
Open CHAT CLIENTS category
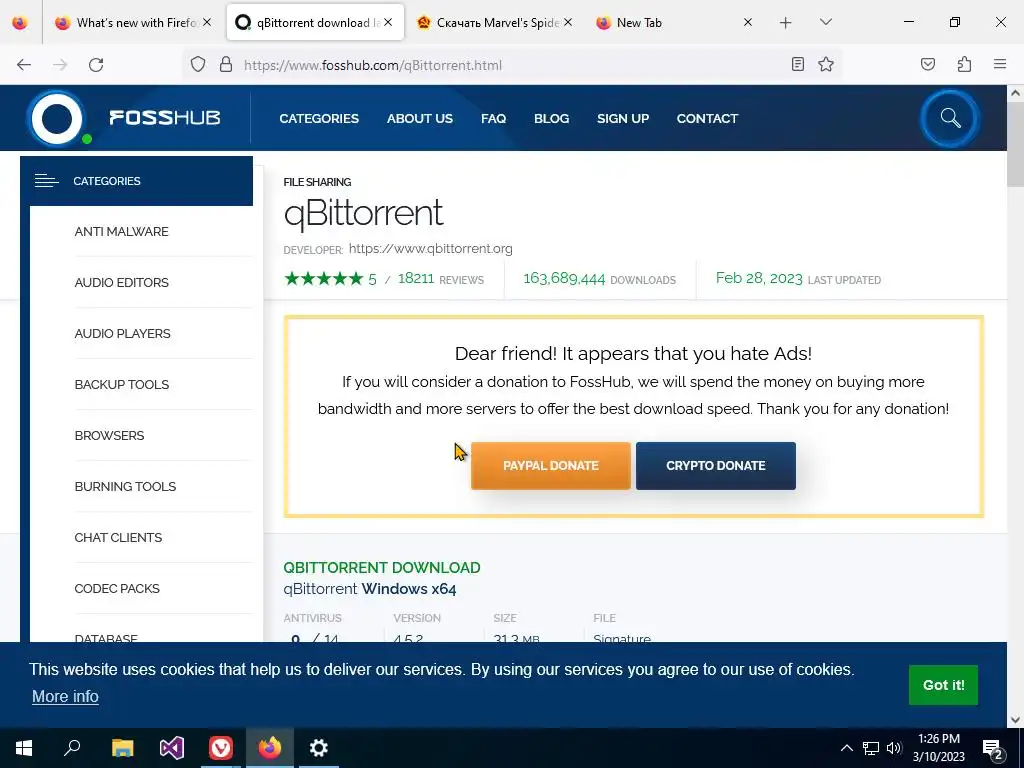[x=118, y=537]
